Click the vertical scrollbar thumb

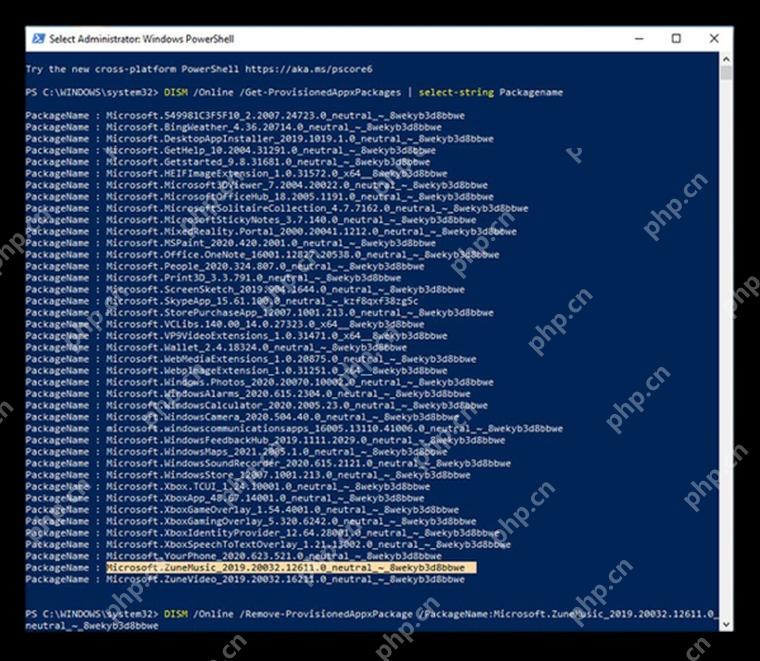(x=726, y=74)
